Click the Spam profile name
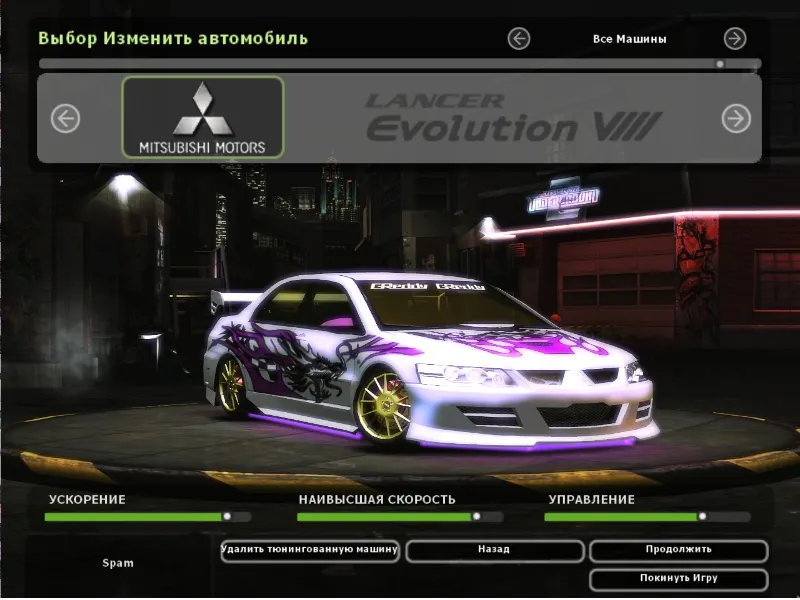The image size is (800, 600). (x=118, y=563)
